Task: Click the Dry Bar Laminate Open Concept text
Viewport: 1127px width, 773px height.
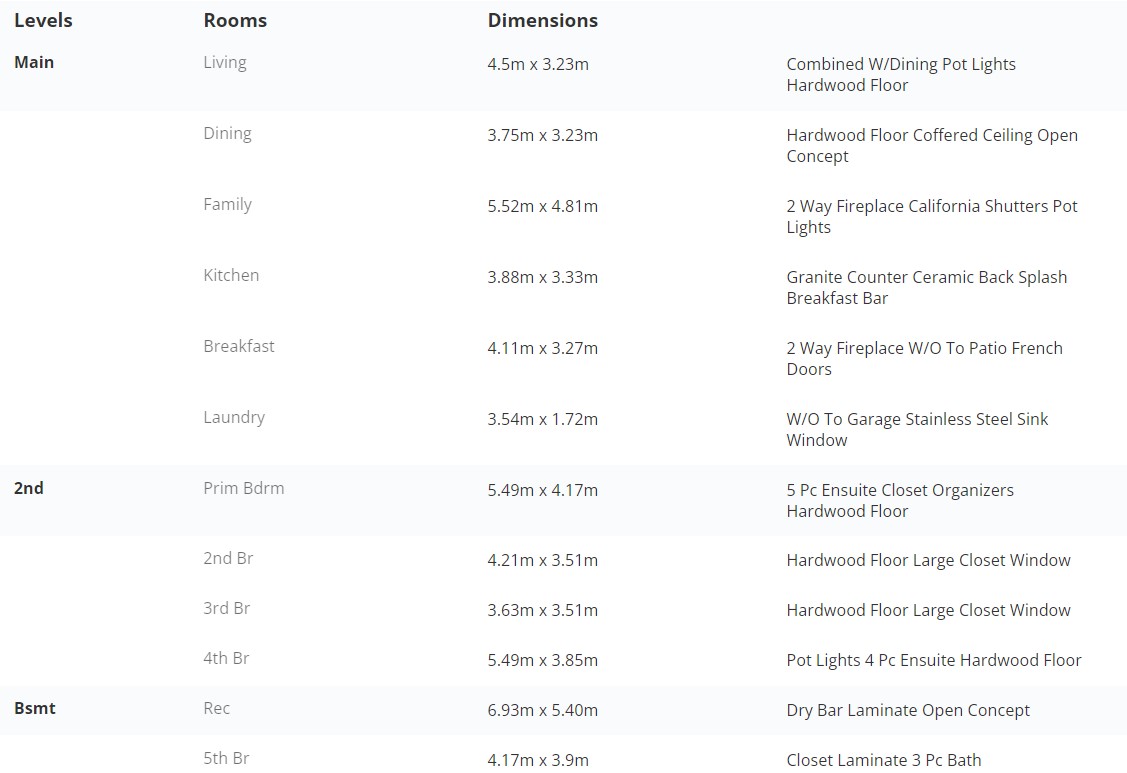Action: pos(908,710)
